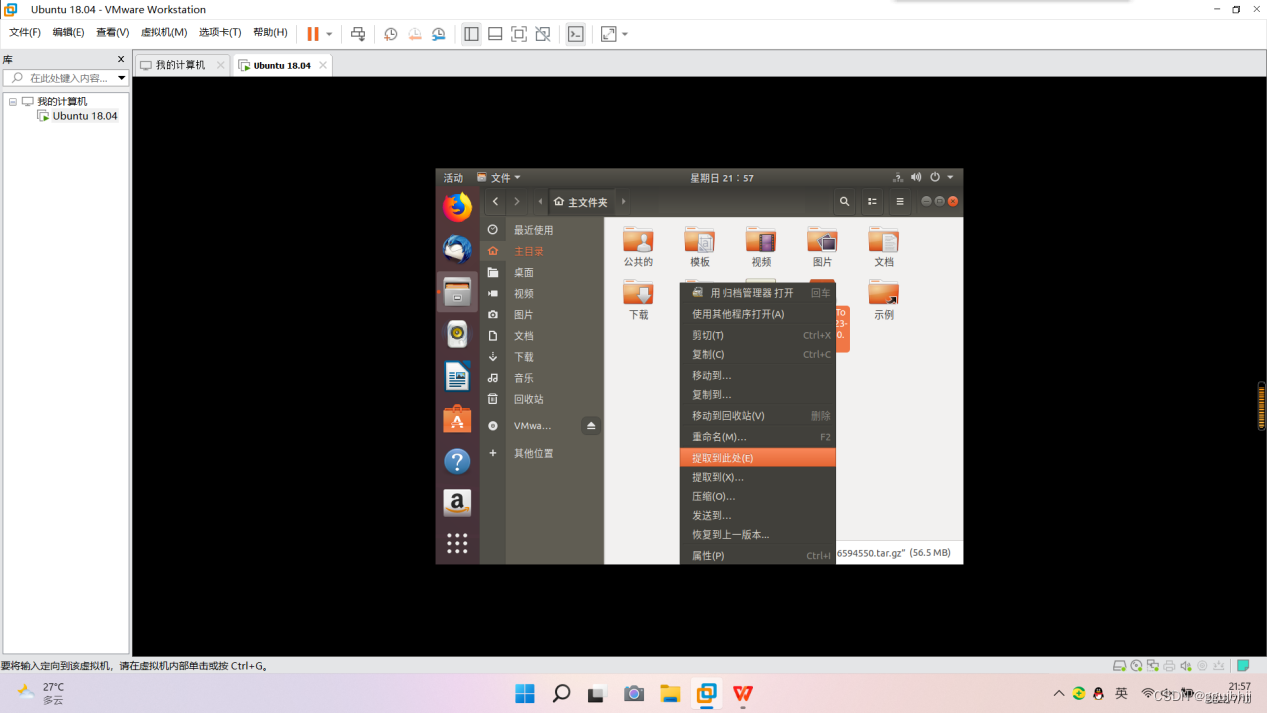
Task: Switch to VMware Unity mode
Action: click(x=543, y=34)
